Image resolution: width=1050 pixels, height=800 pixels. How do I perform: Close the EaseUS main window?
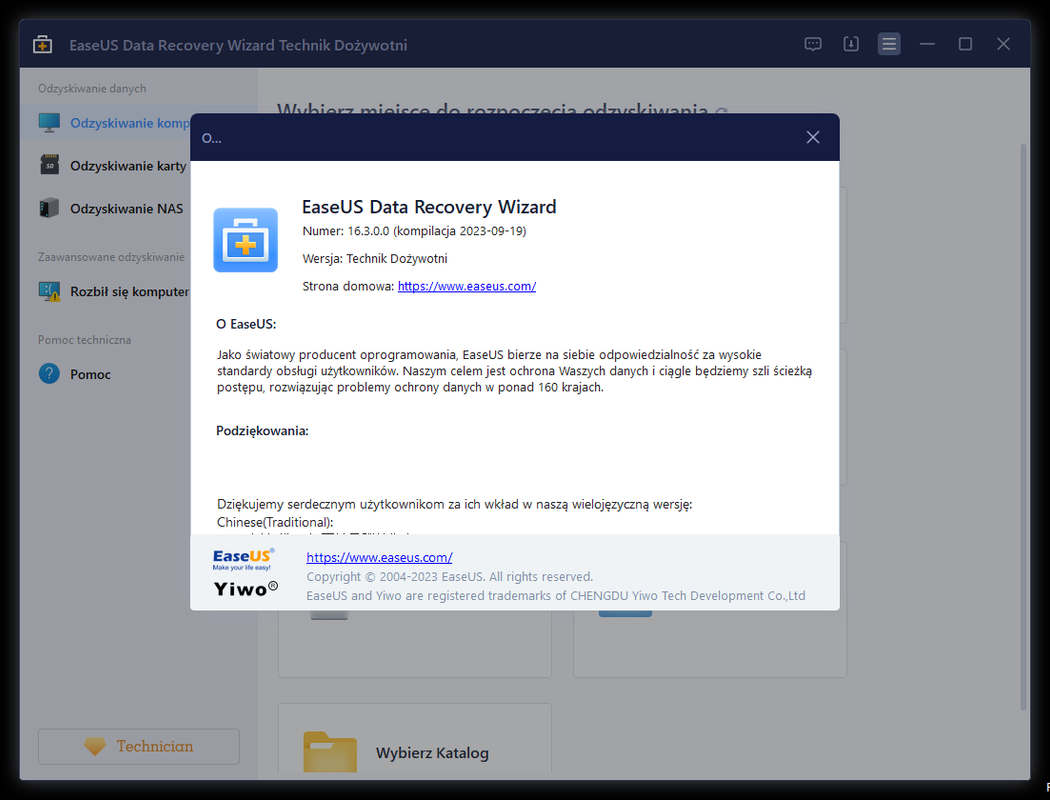point(1003,44)
